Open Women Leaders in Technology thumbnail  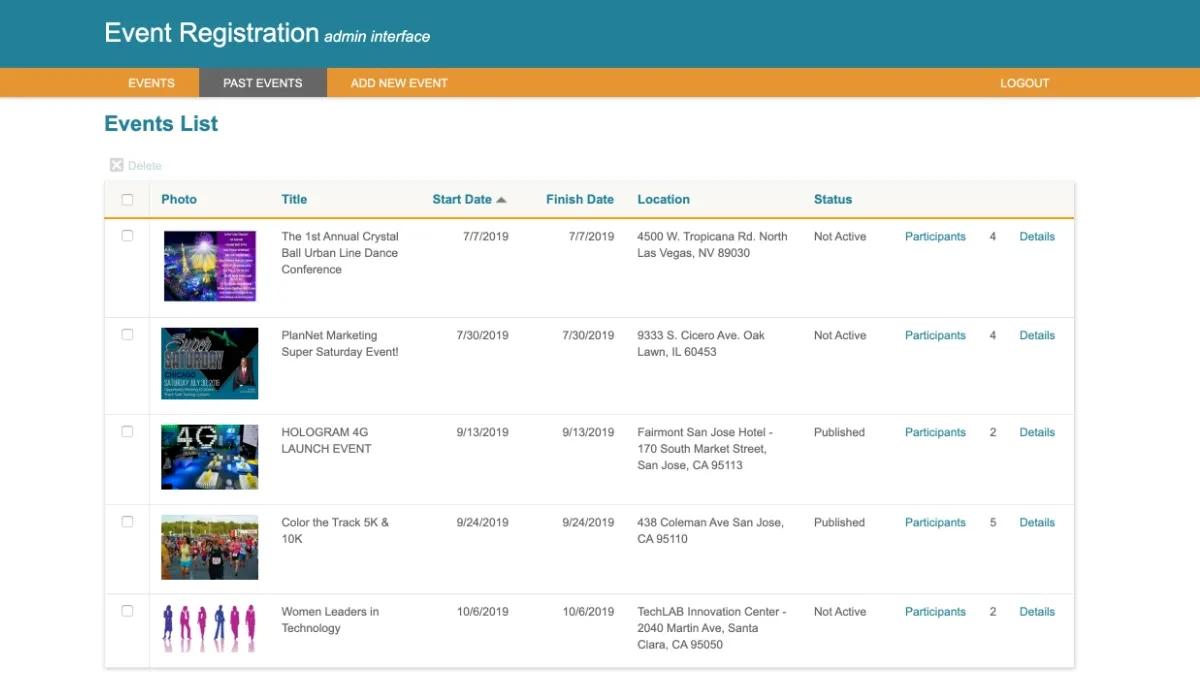click(210, 628)
